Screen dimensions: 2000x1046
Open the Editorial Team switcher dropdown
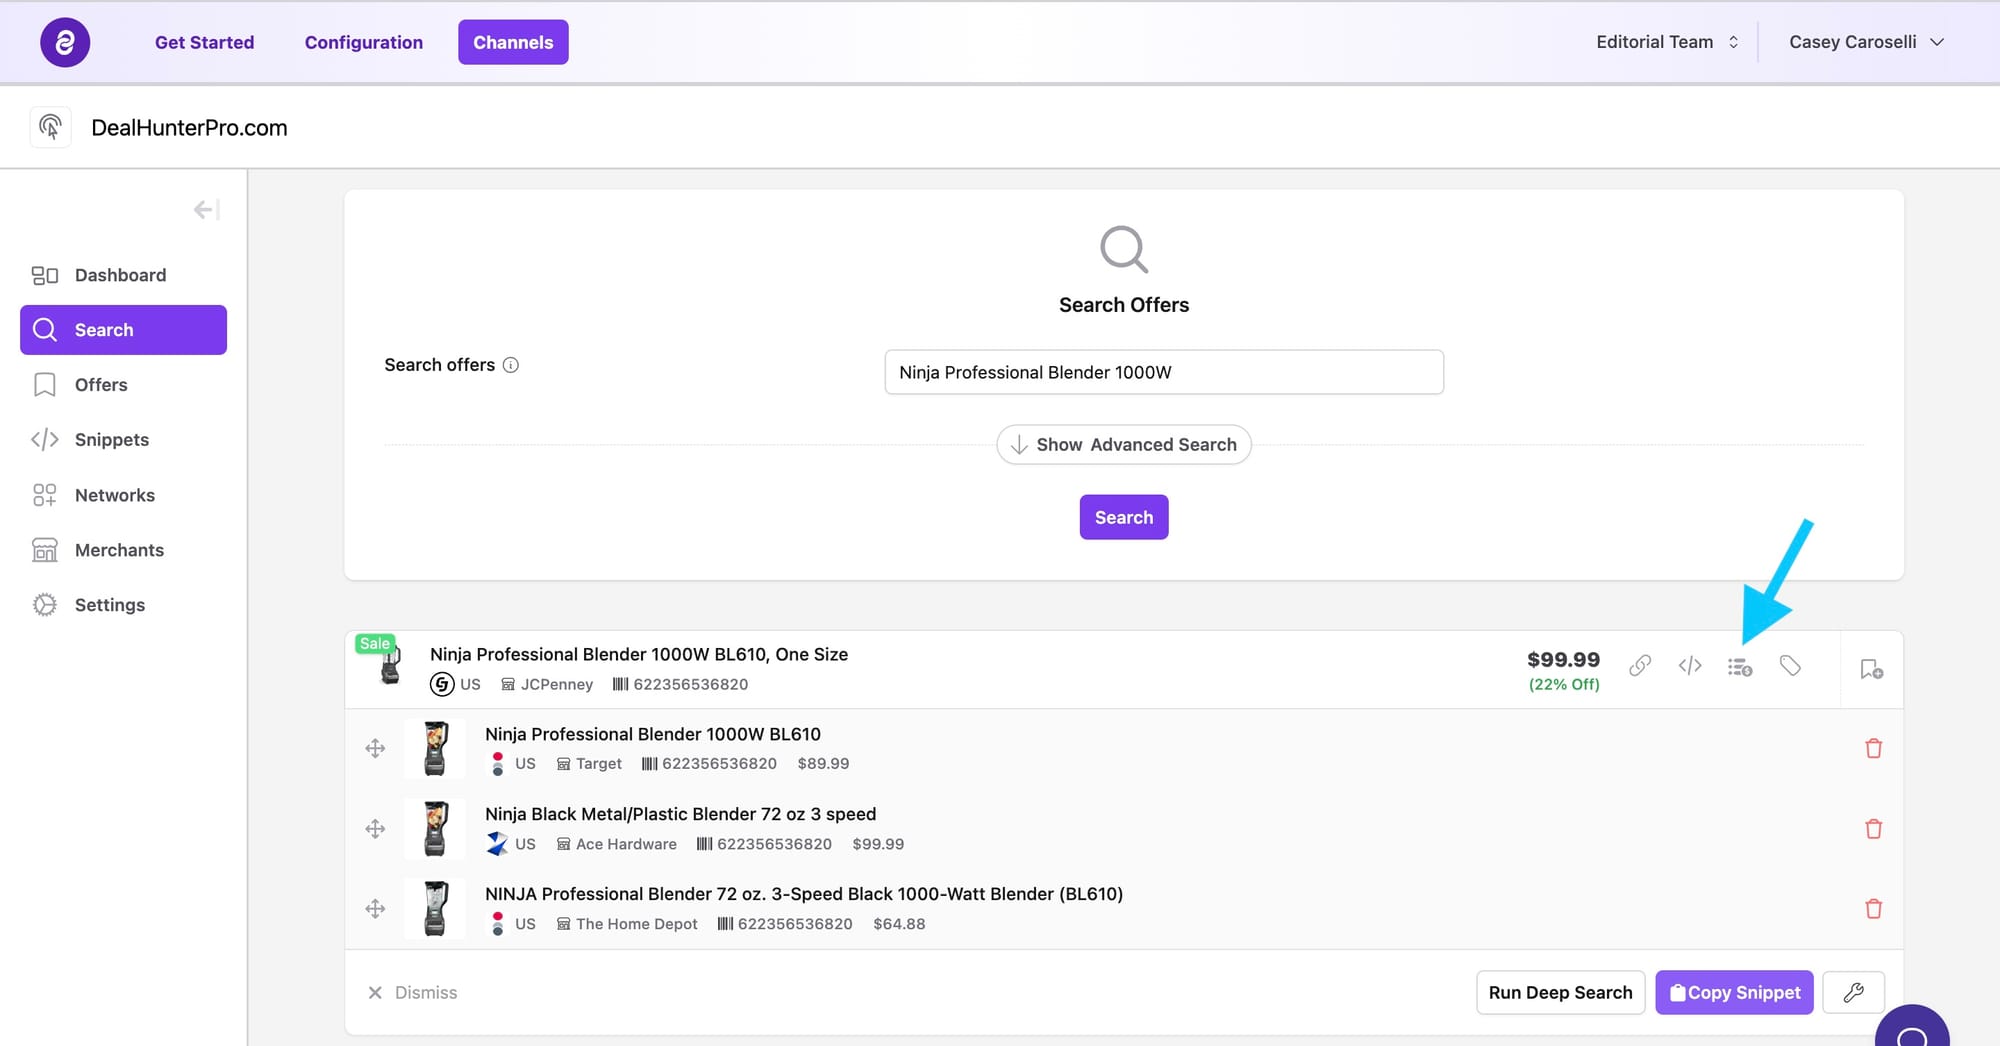pos(1667,42)
